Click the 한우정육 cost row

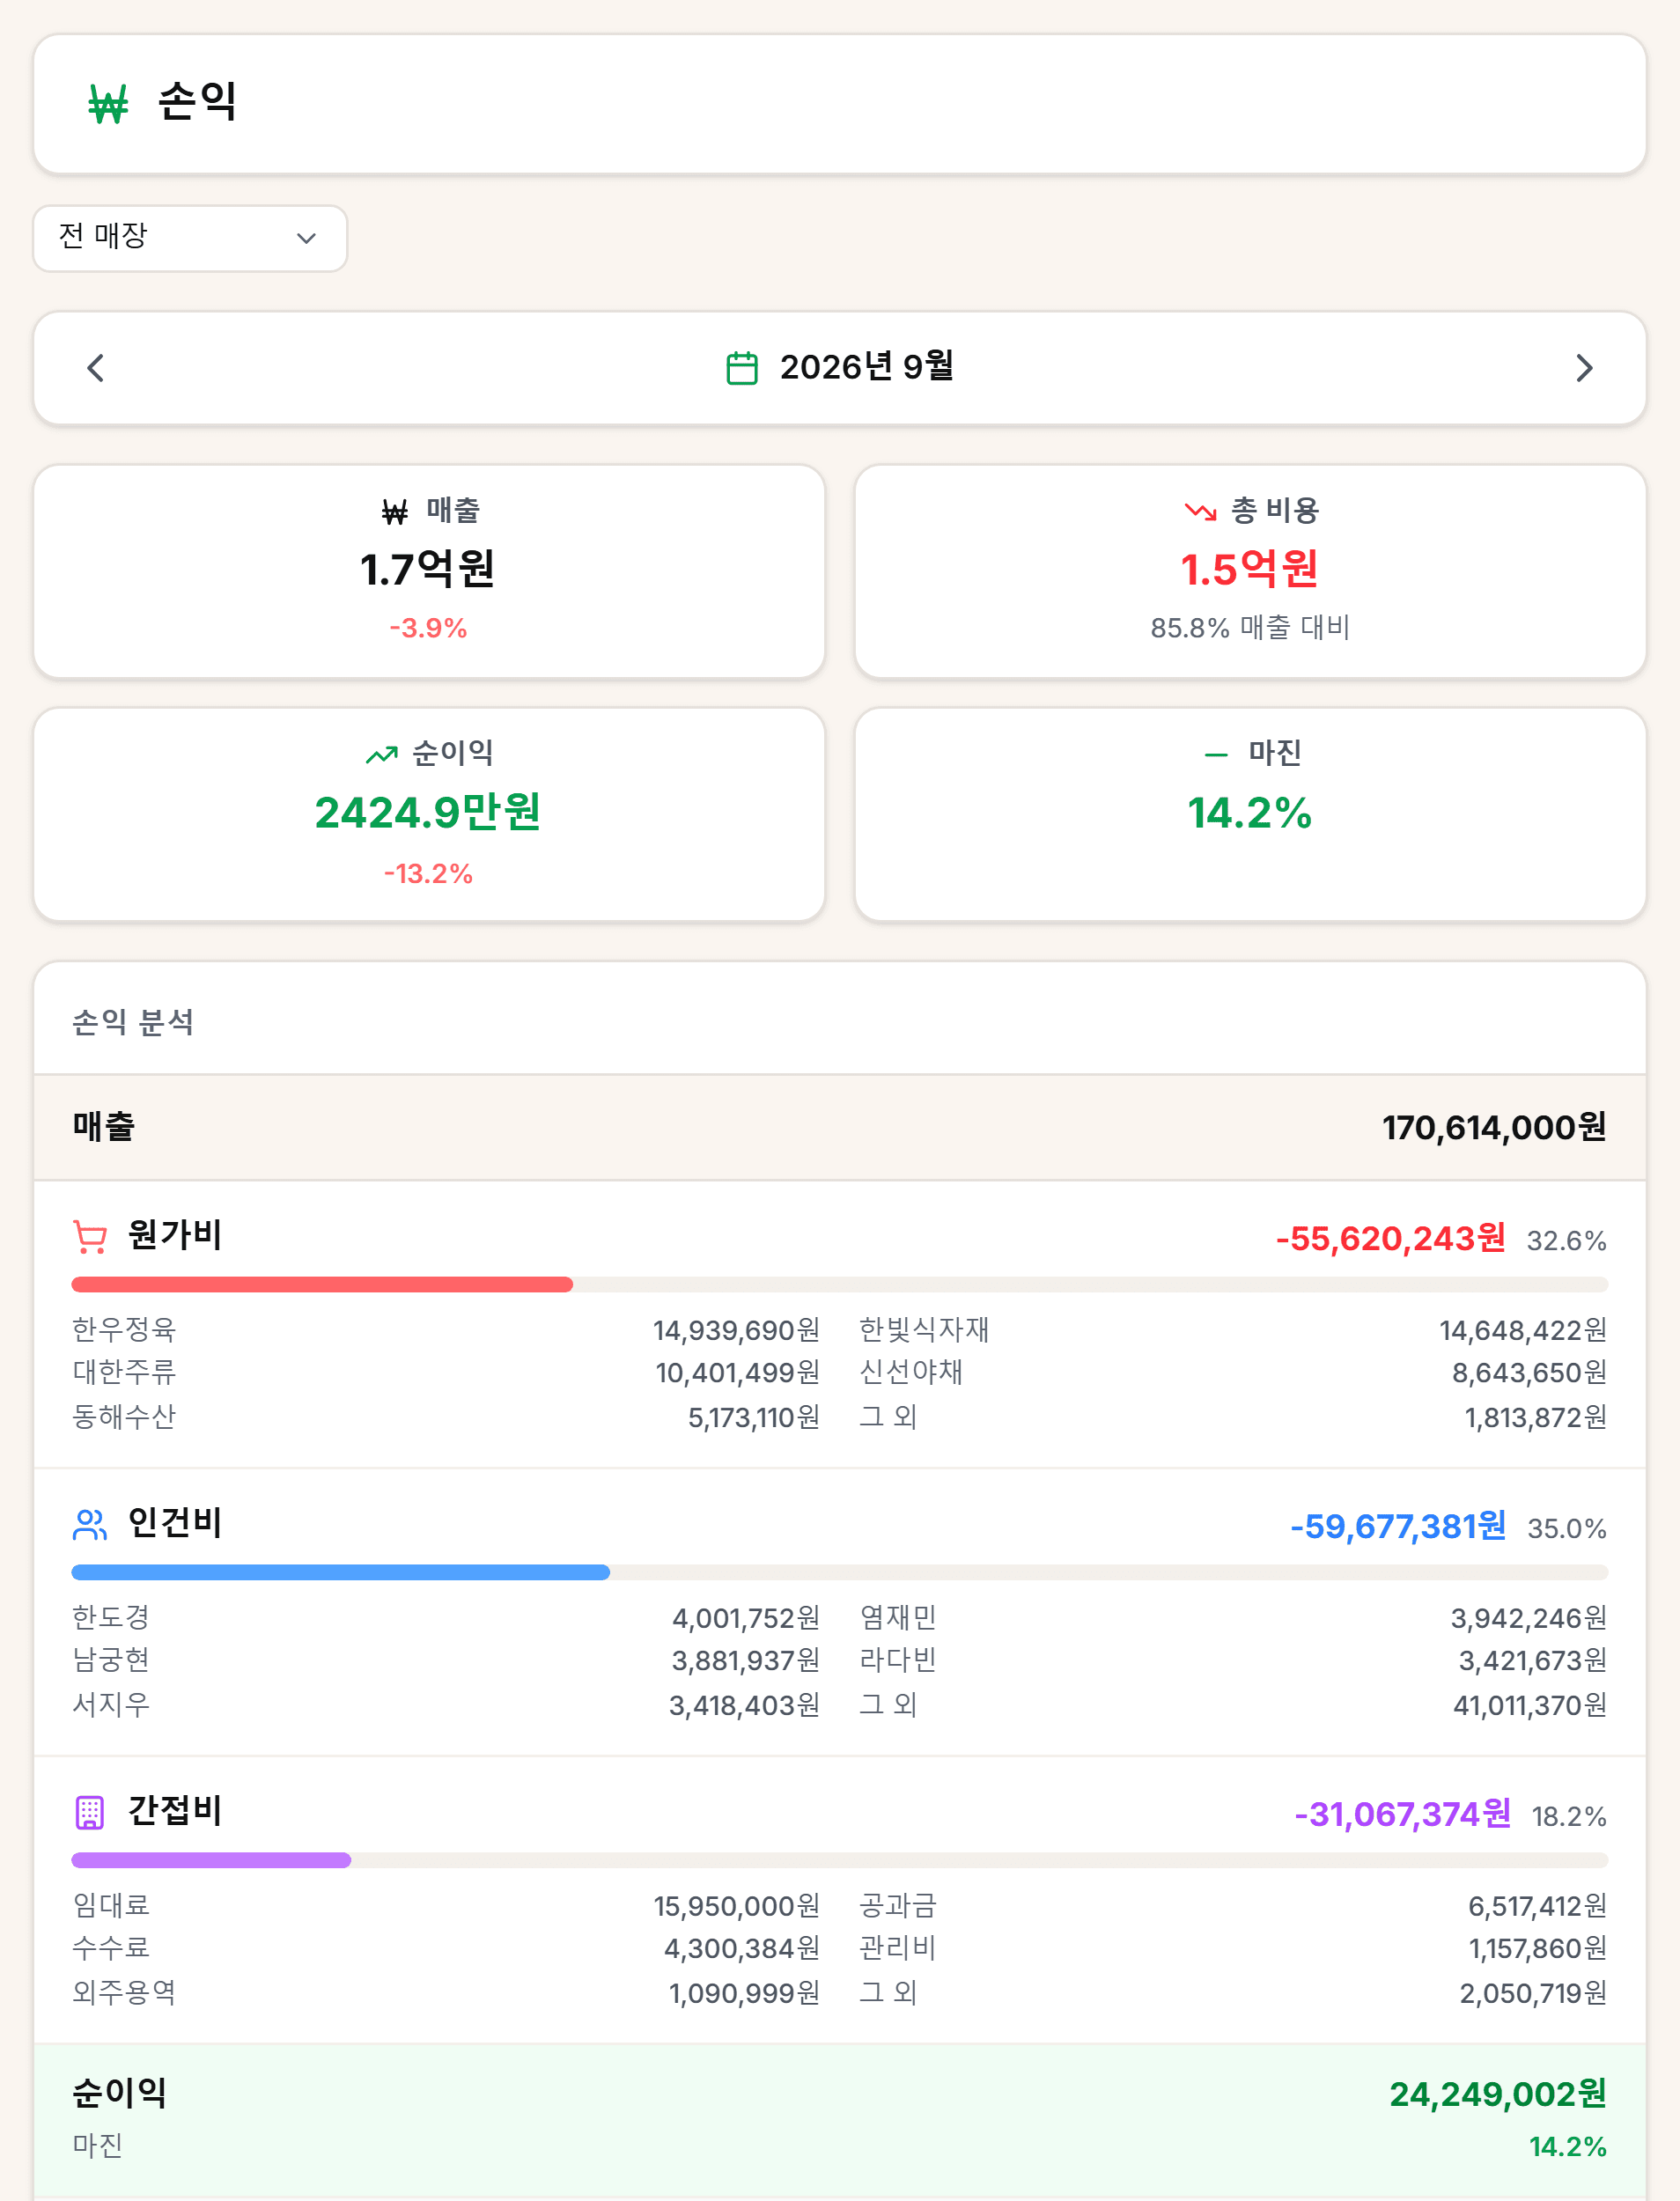click(446, 1330)
